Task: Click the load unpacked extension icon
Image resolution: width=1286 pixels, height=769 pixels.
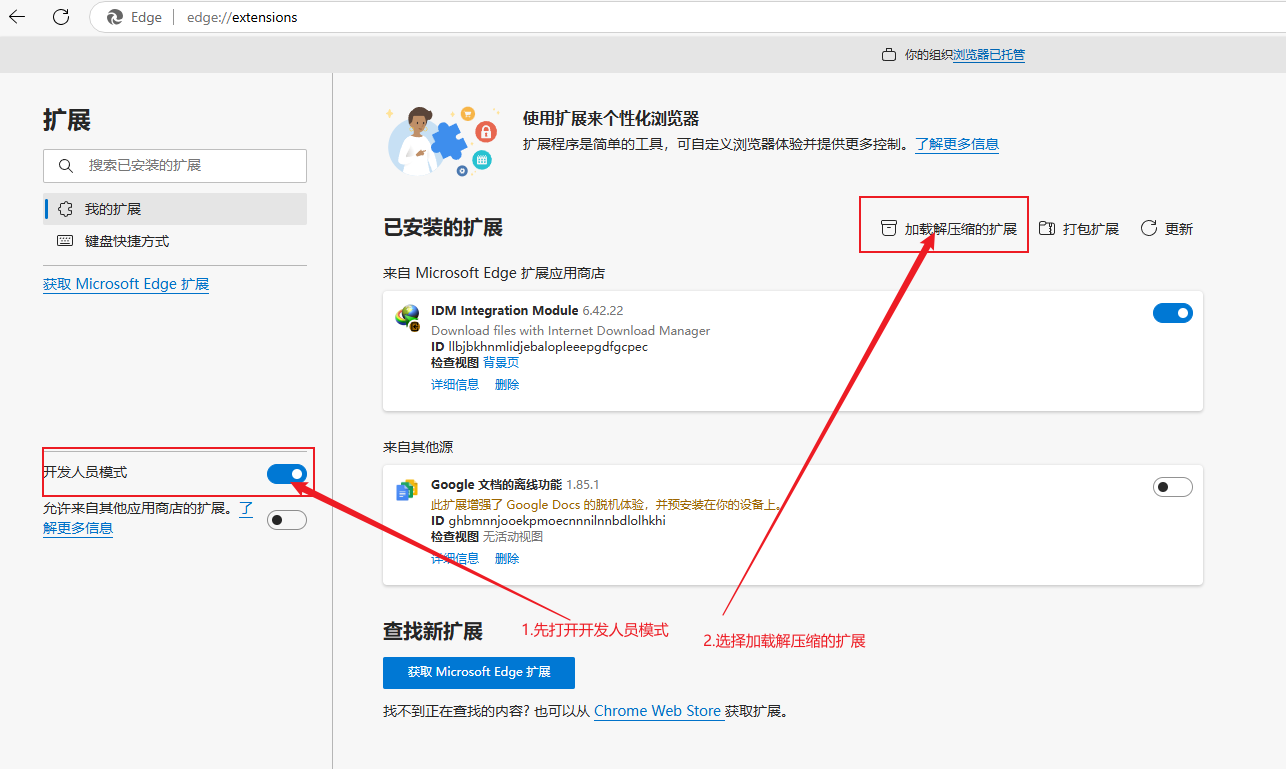Action: 888,229
